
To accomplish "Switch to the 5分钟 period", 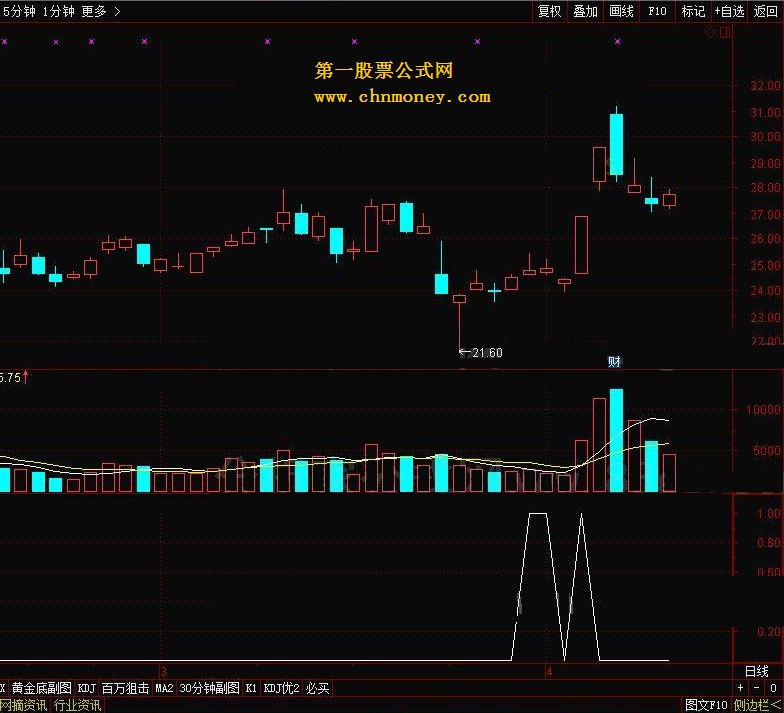I will tap(19, 11).
